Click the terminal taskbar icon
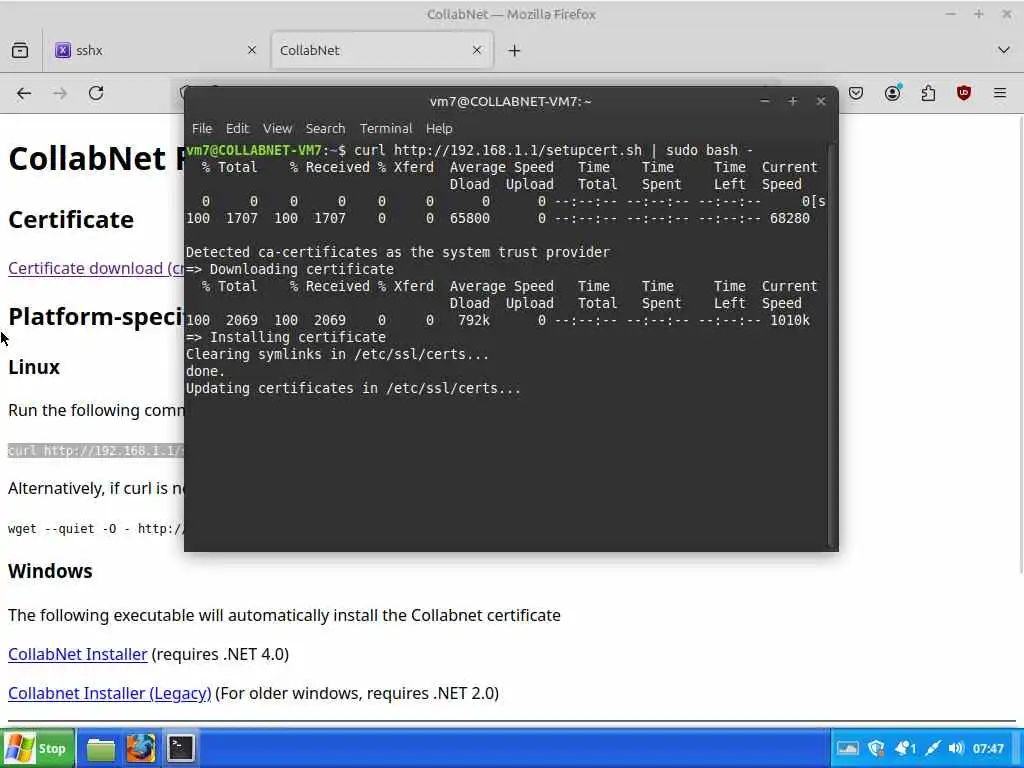This screenshot has height=768, width=1024. (180, 748)
